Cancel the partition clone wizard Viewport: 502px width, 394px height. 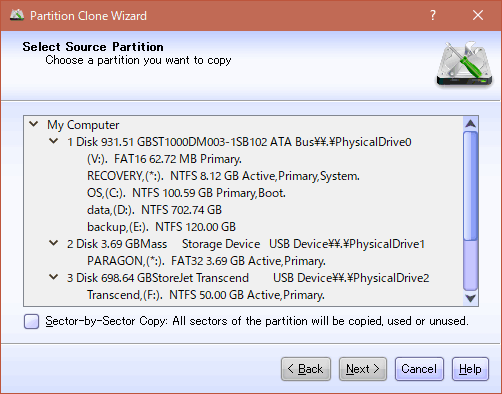coord(419,369)
